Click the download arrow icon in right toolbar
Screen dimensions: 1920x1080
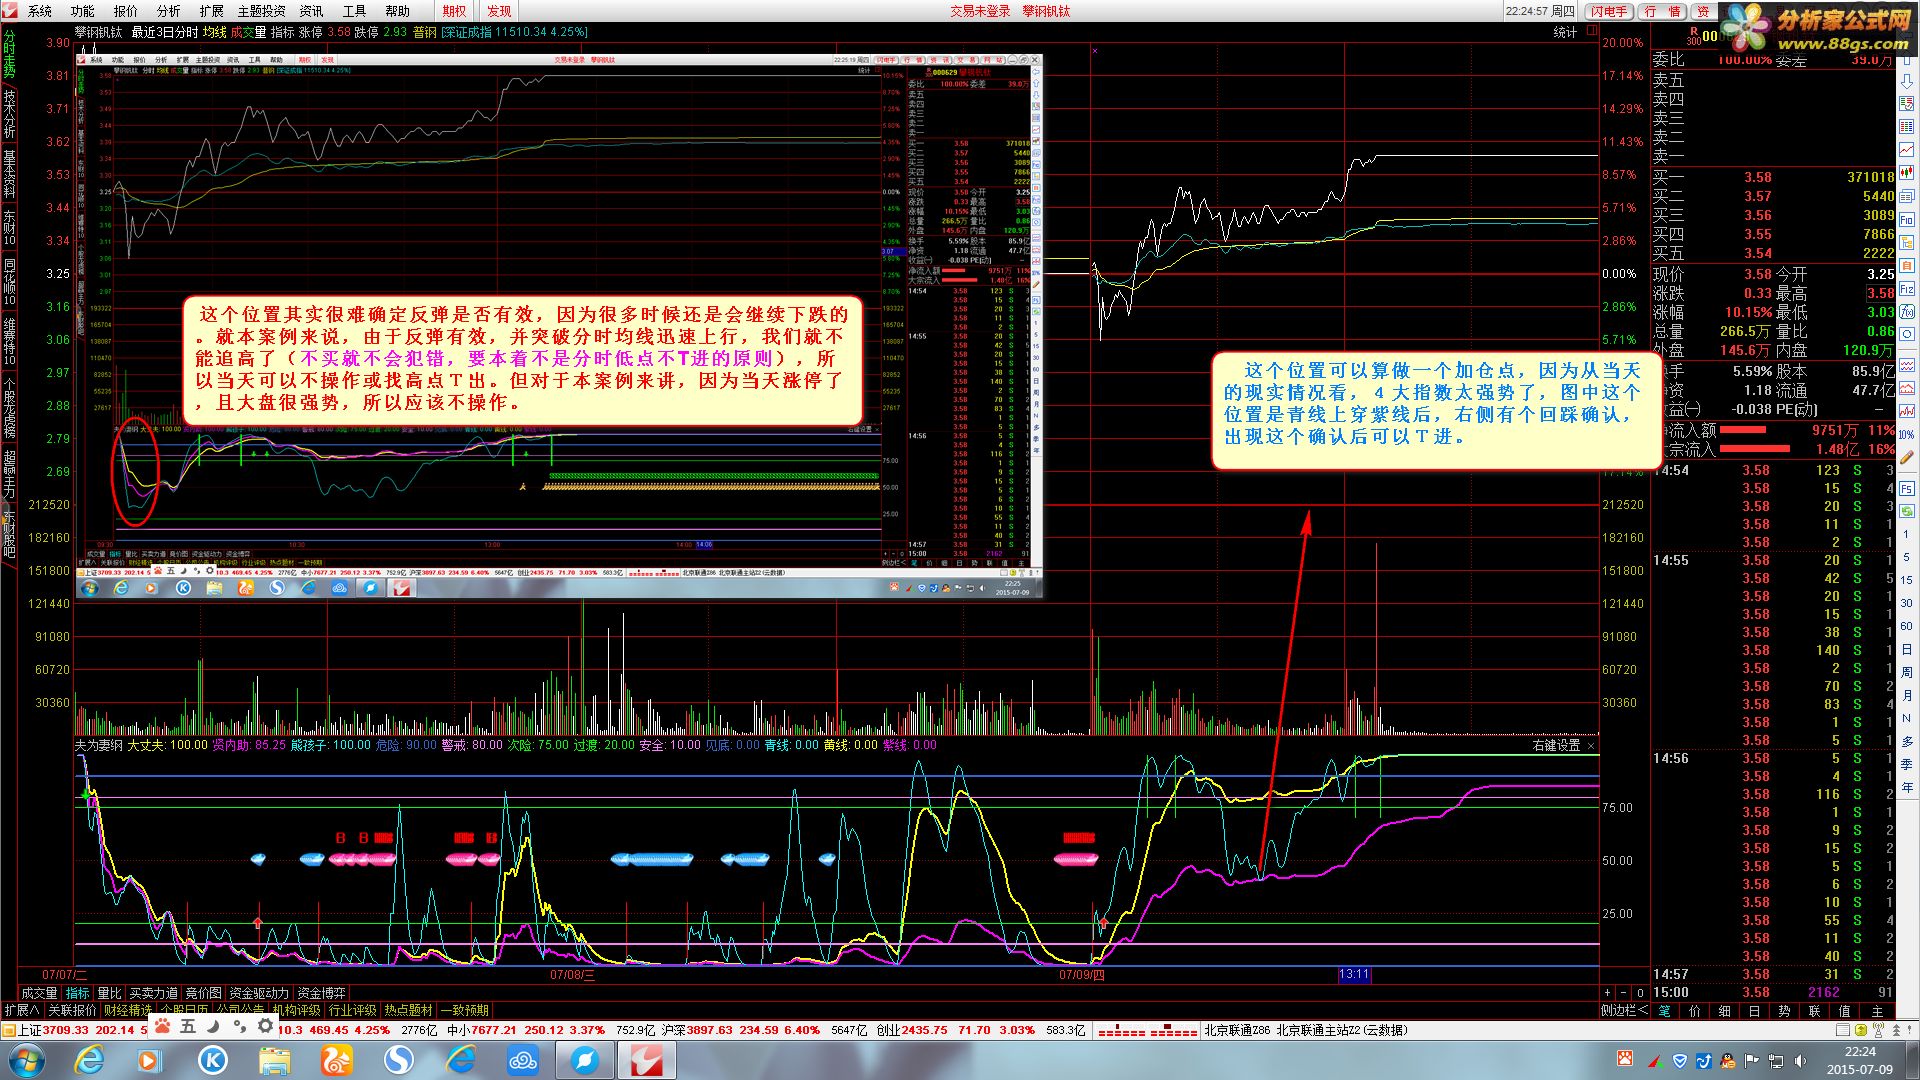pos(1907,81)
